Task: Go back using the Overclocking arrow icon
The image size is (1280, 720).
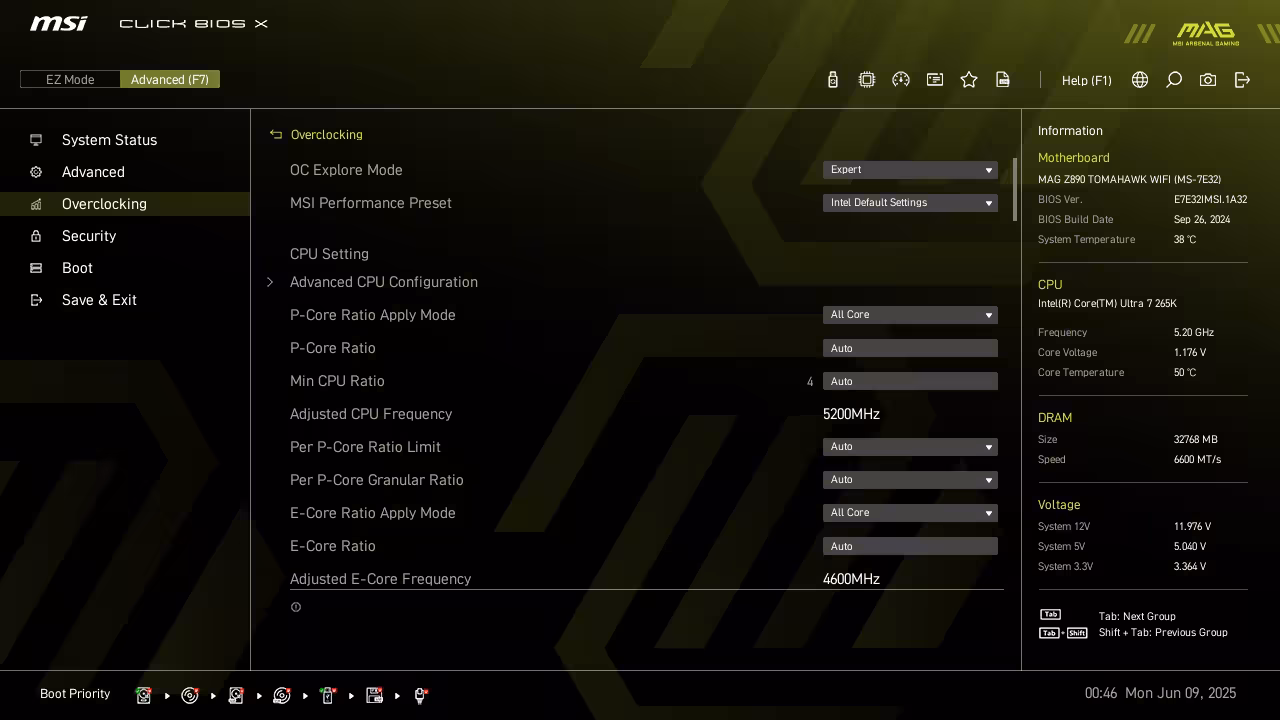Action: tap(276, 134)
